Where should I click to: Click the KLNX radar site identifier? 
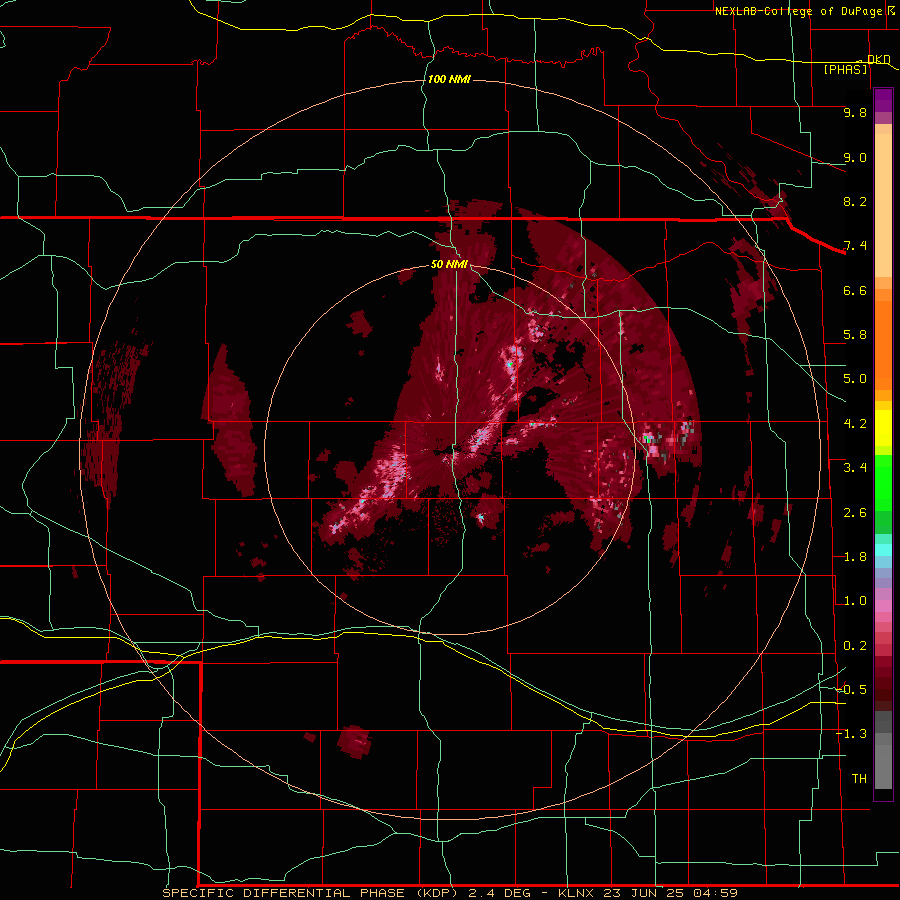577,893
